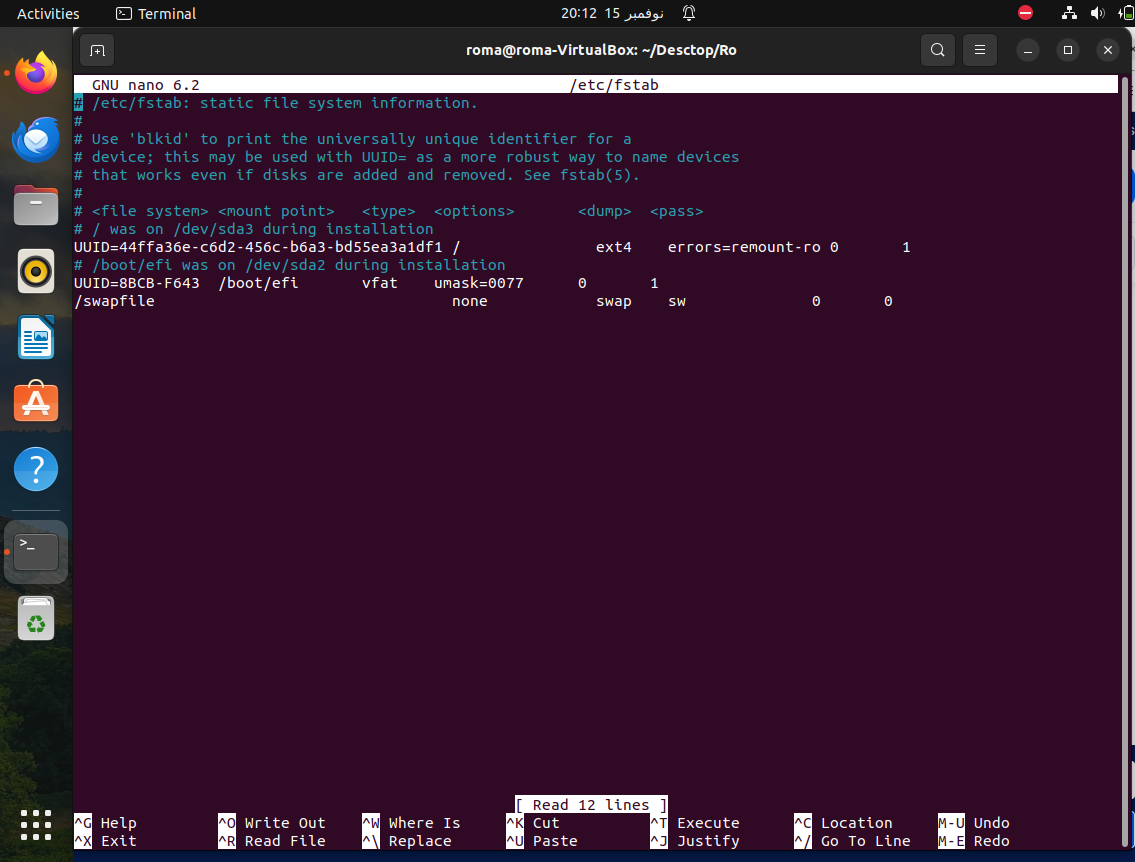
Task: Open the terminal hamburger menu
Action: tap(980, 50)
